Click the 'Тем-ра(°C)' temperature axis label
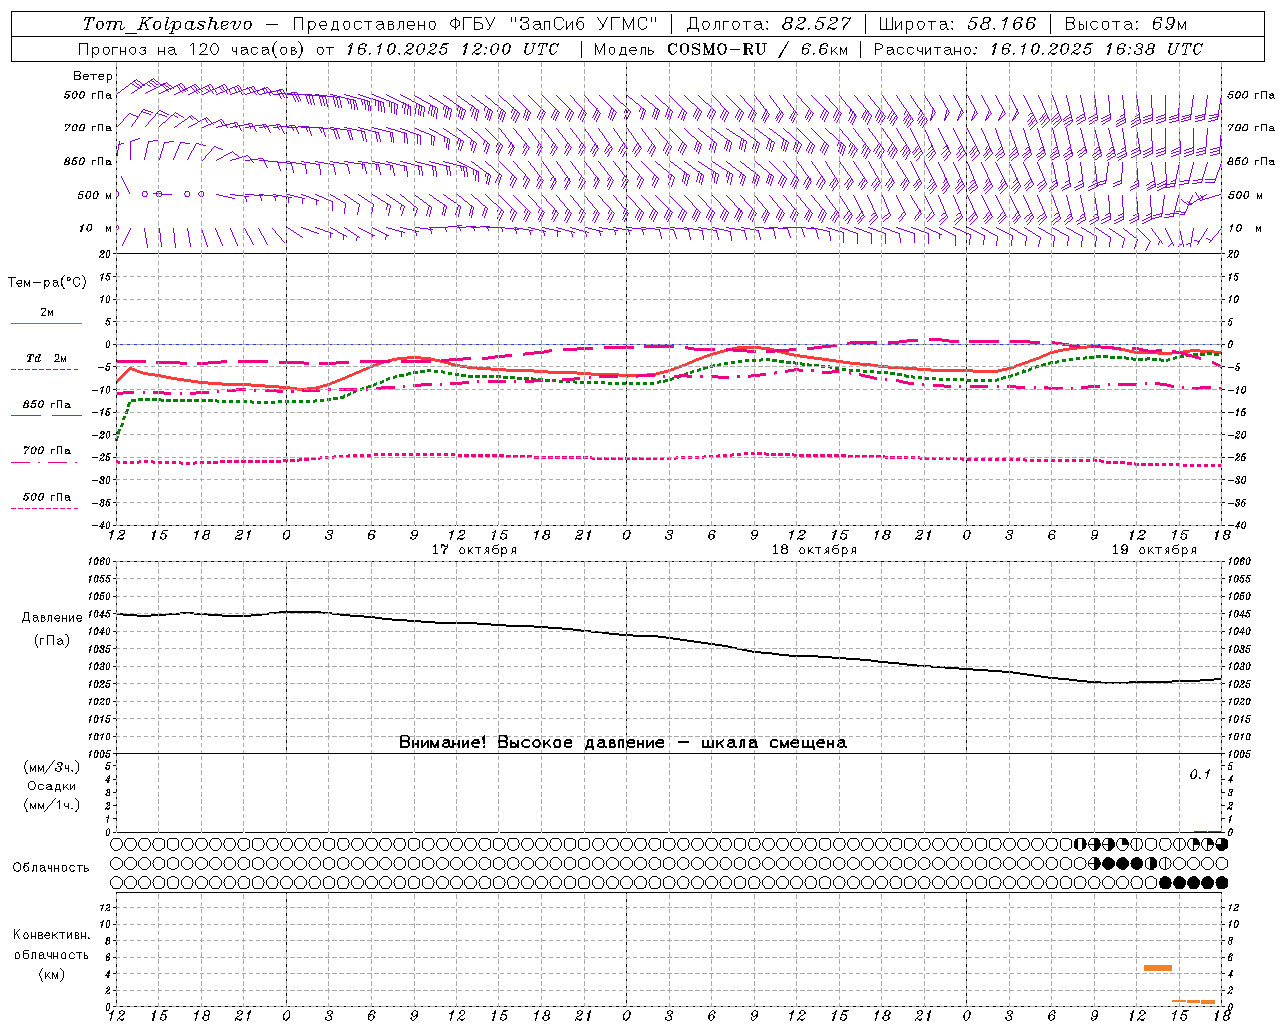The width and height of the screenshot is (1280, 1024). click(x=47, y=283)
